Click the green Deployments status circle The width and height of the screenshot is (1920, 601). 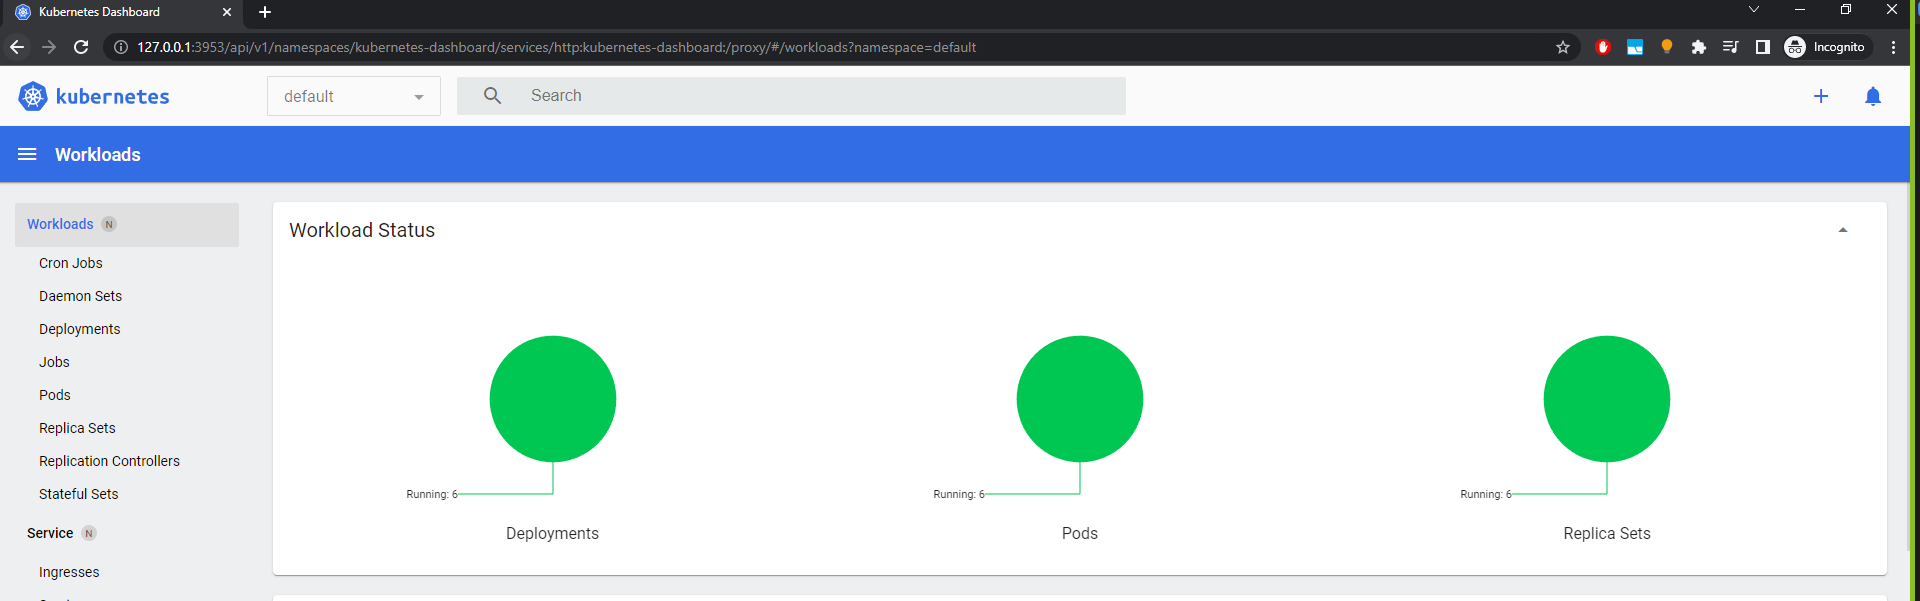[x=553, y=399]
